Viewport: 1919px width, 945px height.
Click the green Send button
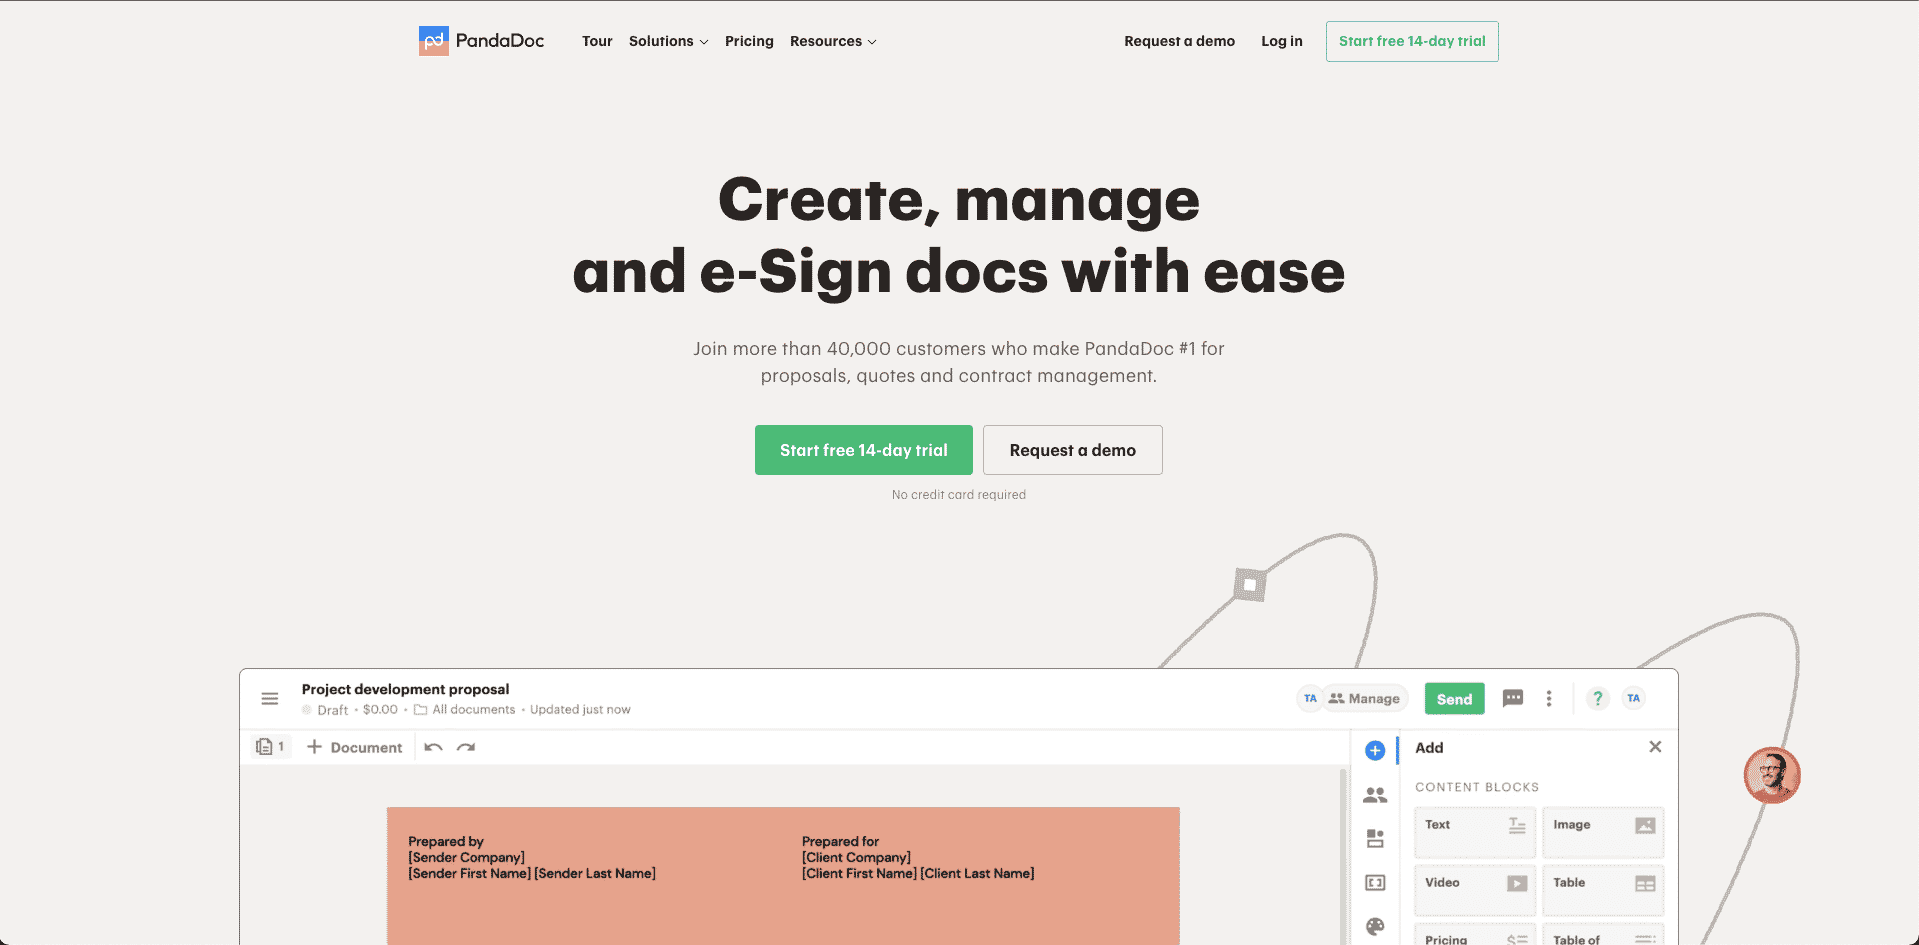point(1454,699)
